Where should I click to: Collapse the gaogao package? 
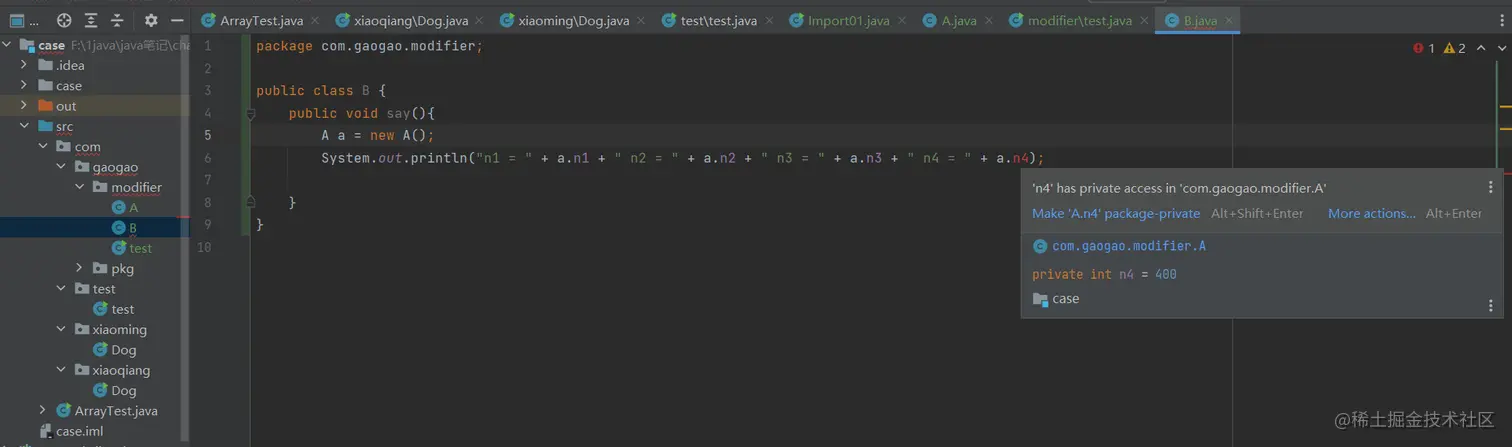point(61,167)
